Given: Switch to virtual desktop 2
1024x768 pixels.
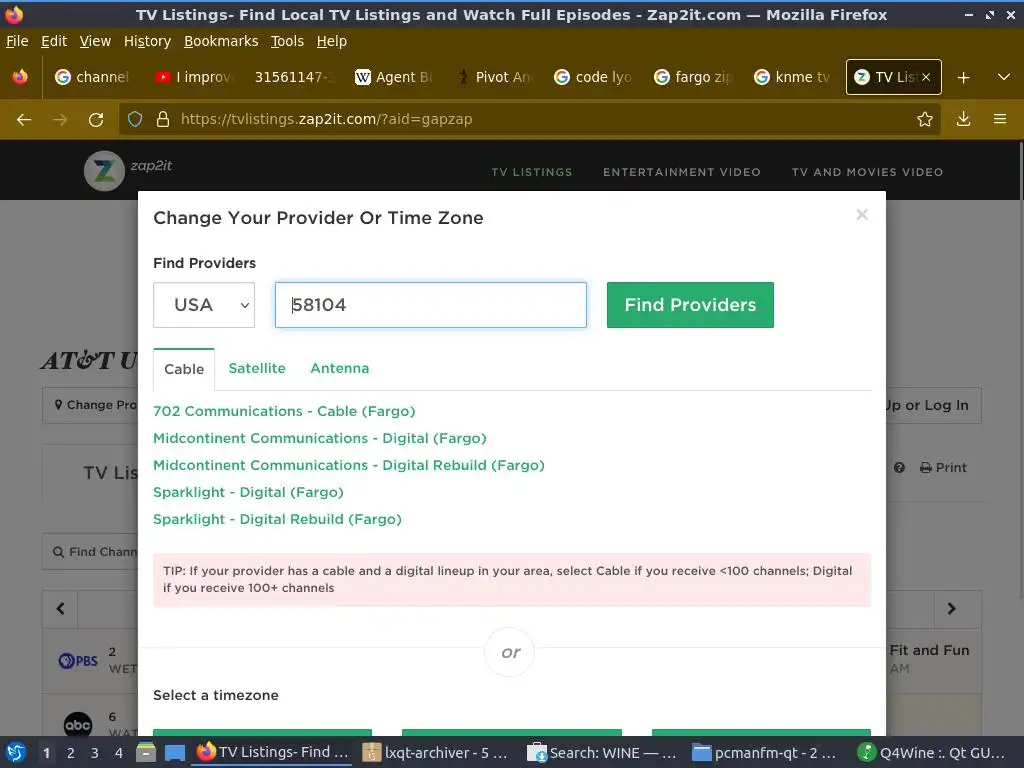Looking at the screenshot, I should [71, 753].
